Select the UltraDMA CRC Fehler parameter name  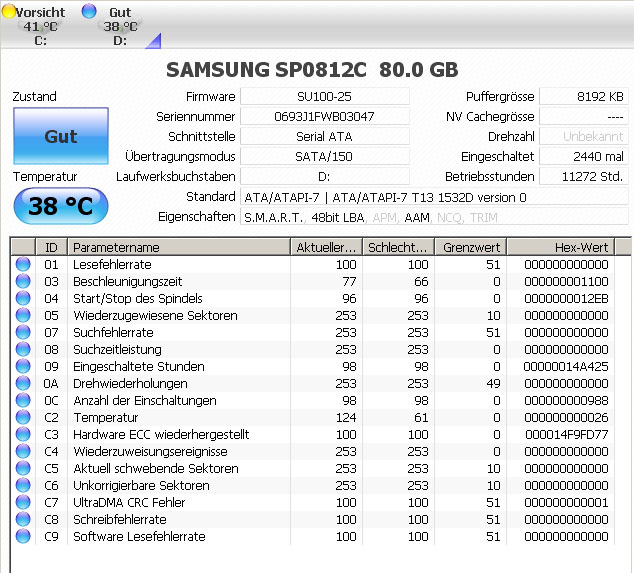[129, 502]
